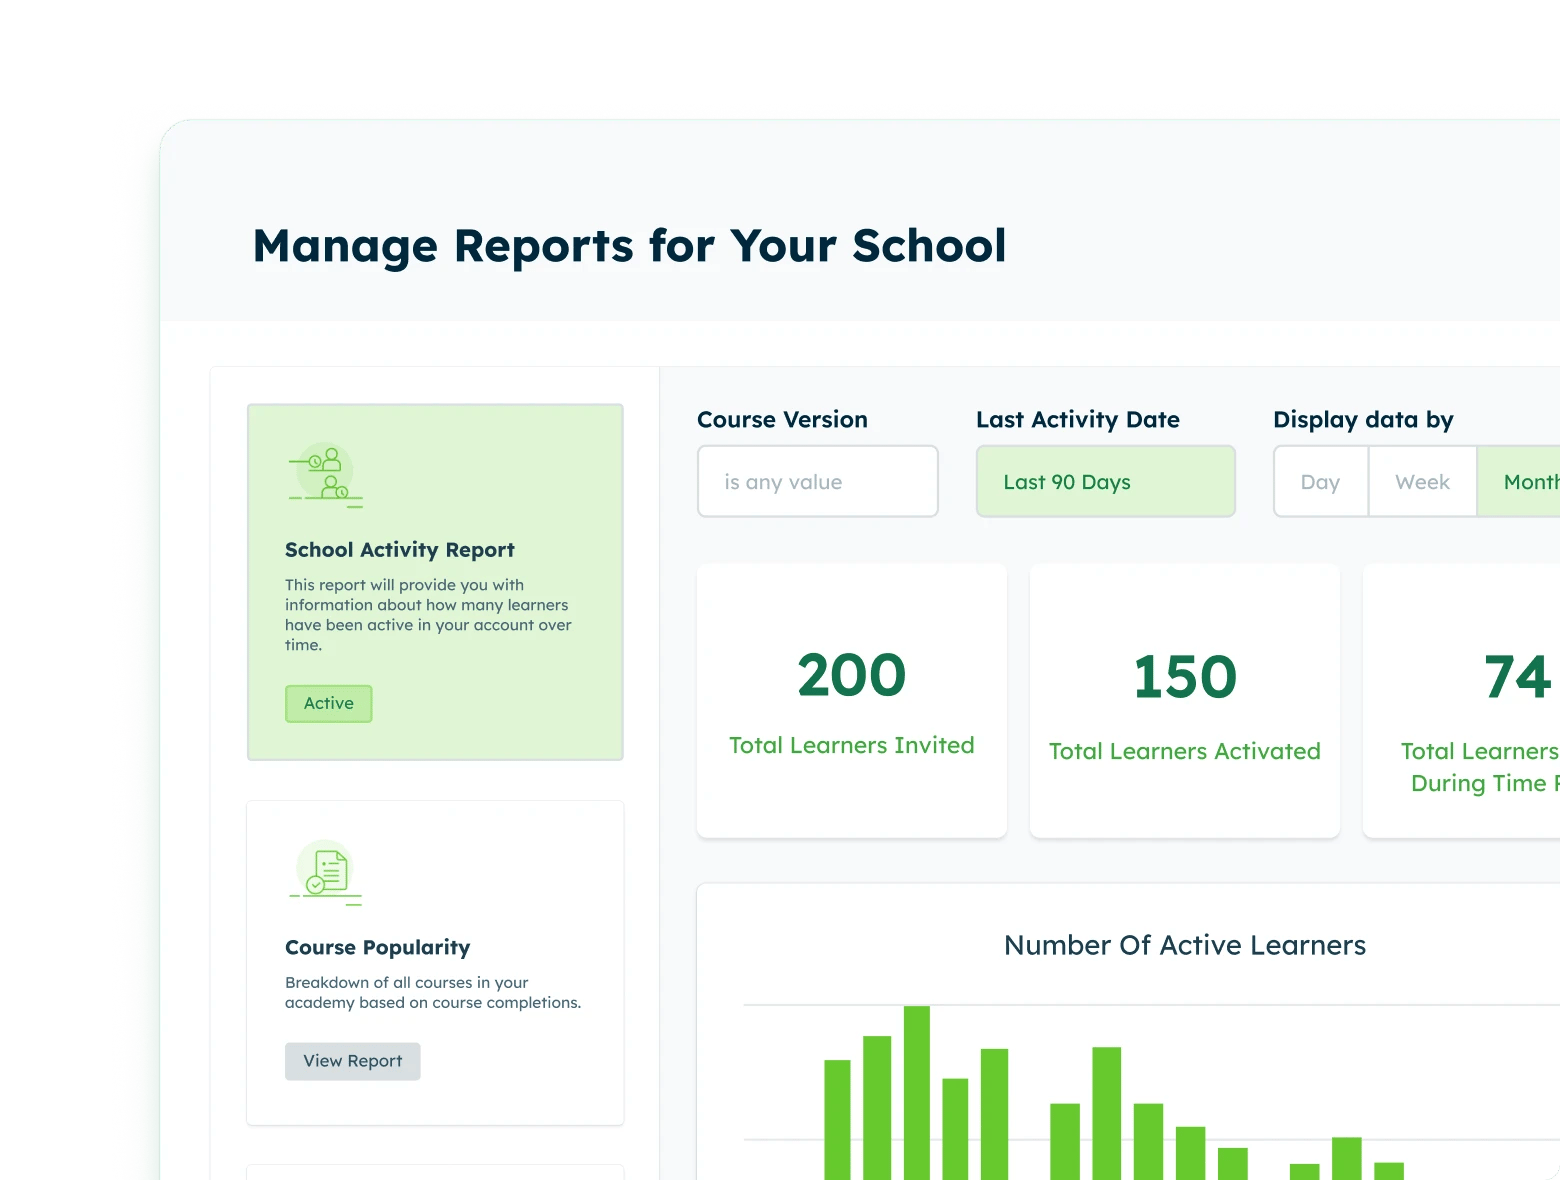Click the Manage Reports for Your School heading
1560x1180 pixels.
click(630, 245)
